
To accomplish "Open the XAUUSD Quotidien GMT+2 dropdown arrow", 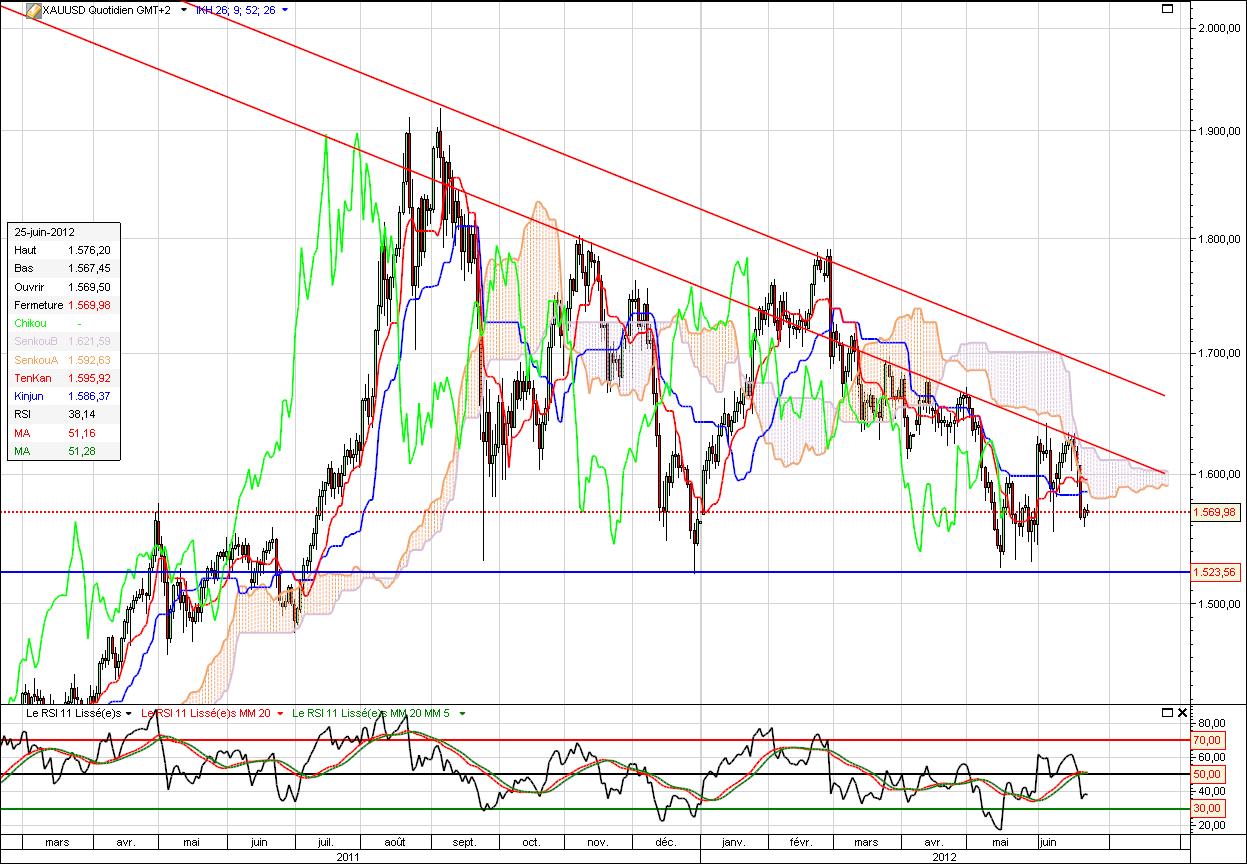I will [183, 10].
